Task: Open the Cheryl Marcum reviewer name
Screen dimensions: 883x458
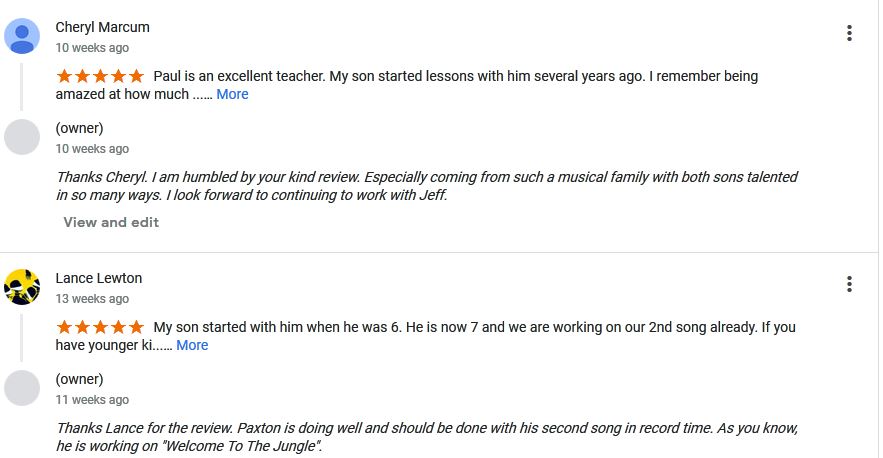Action: point(102,27)
